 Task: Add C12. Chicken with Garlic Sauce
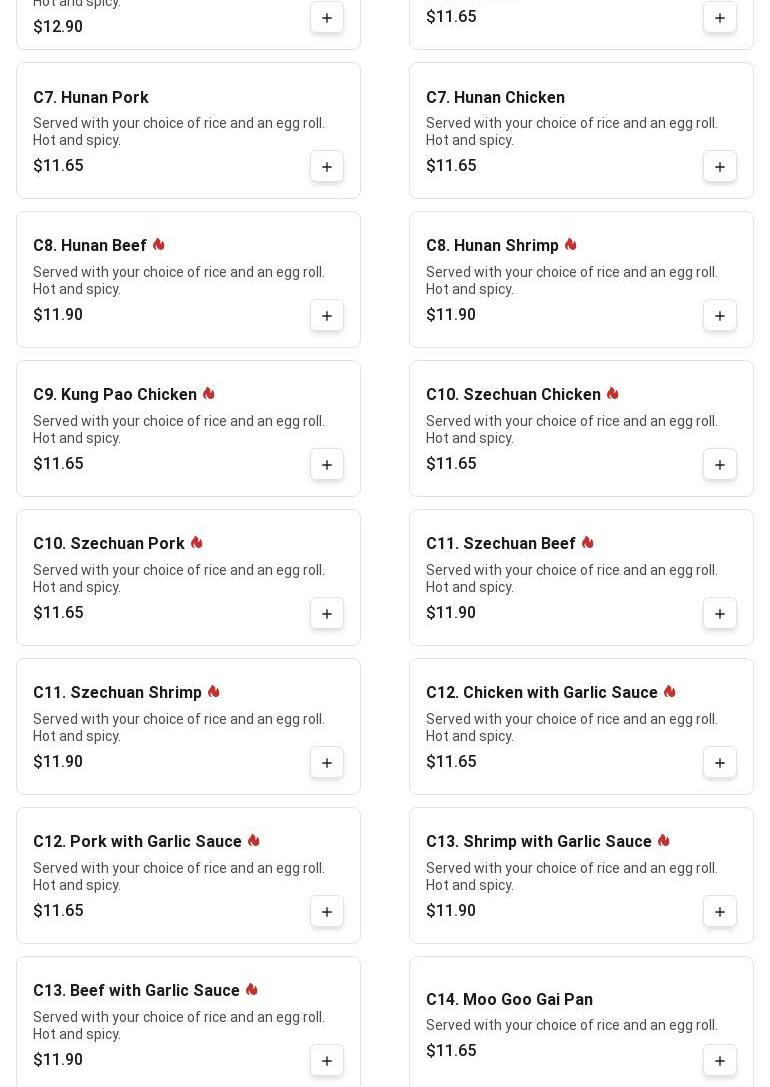720,762
